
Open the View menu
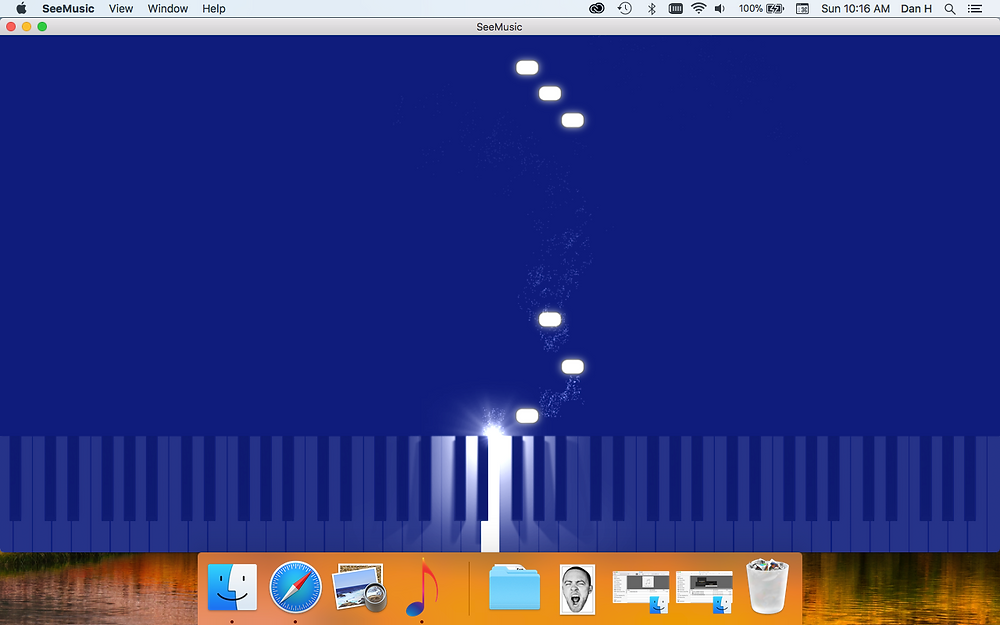click(x=121, y=8)
